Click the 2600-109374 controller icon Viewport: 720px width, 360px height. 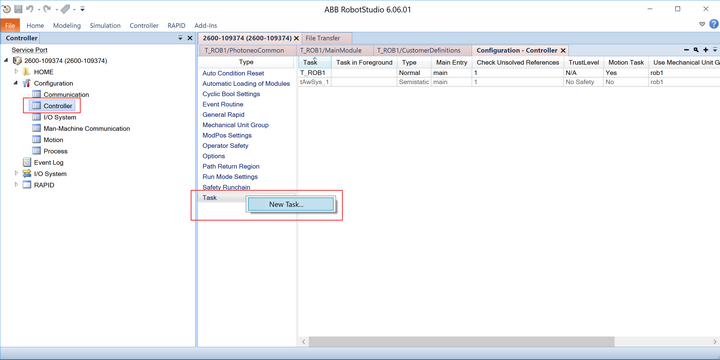tap(17, 61)
